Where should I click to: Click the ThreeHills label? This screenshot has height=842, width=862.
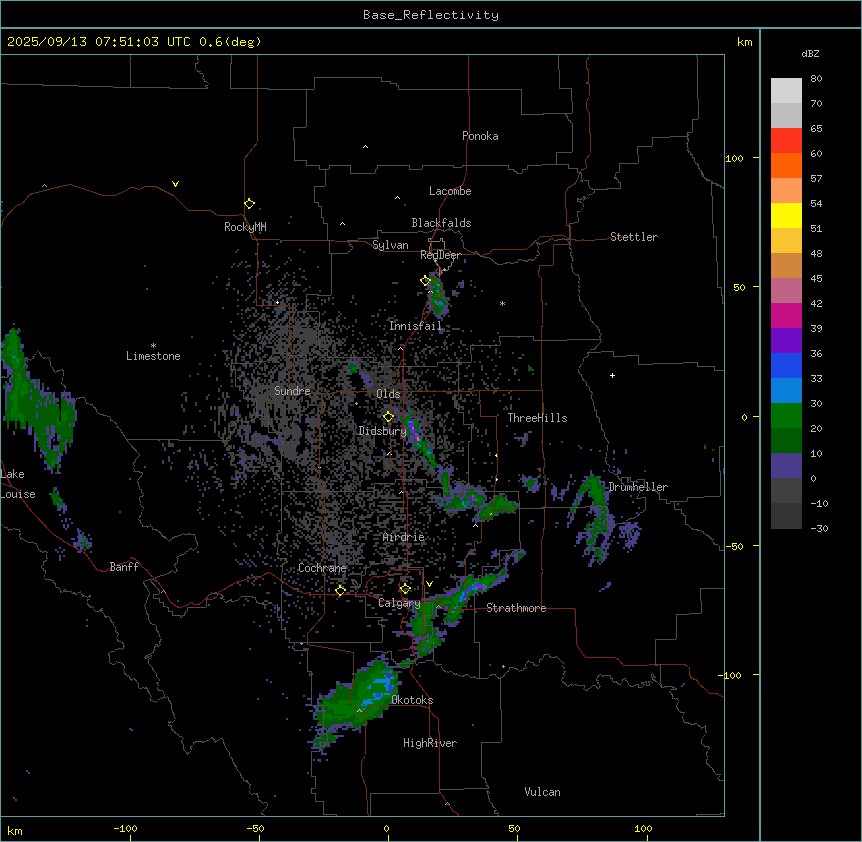(537, 418)
